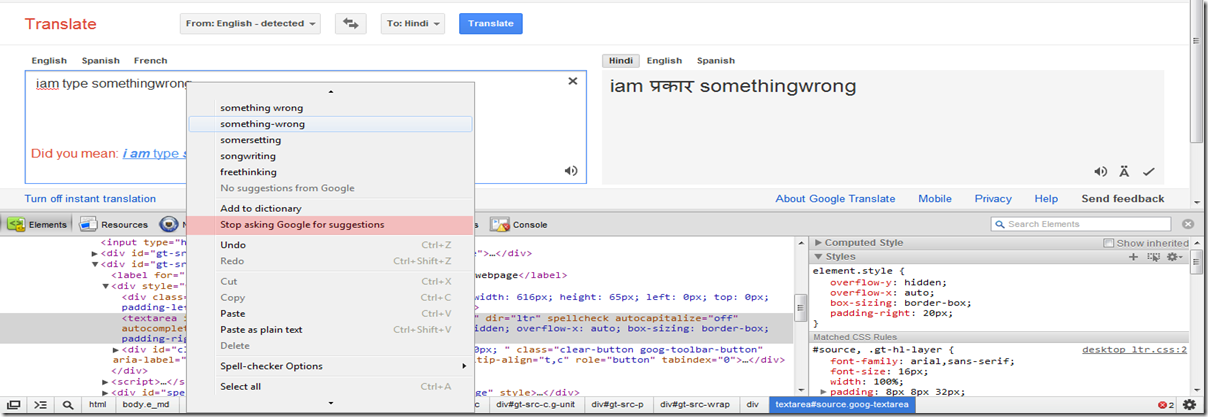Enable the Show inherited checkbox
The height and width of the screenshot is (417, 1208).
(1109, 243)
